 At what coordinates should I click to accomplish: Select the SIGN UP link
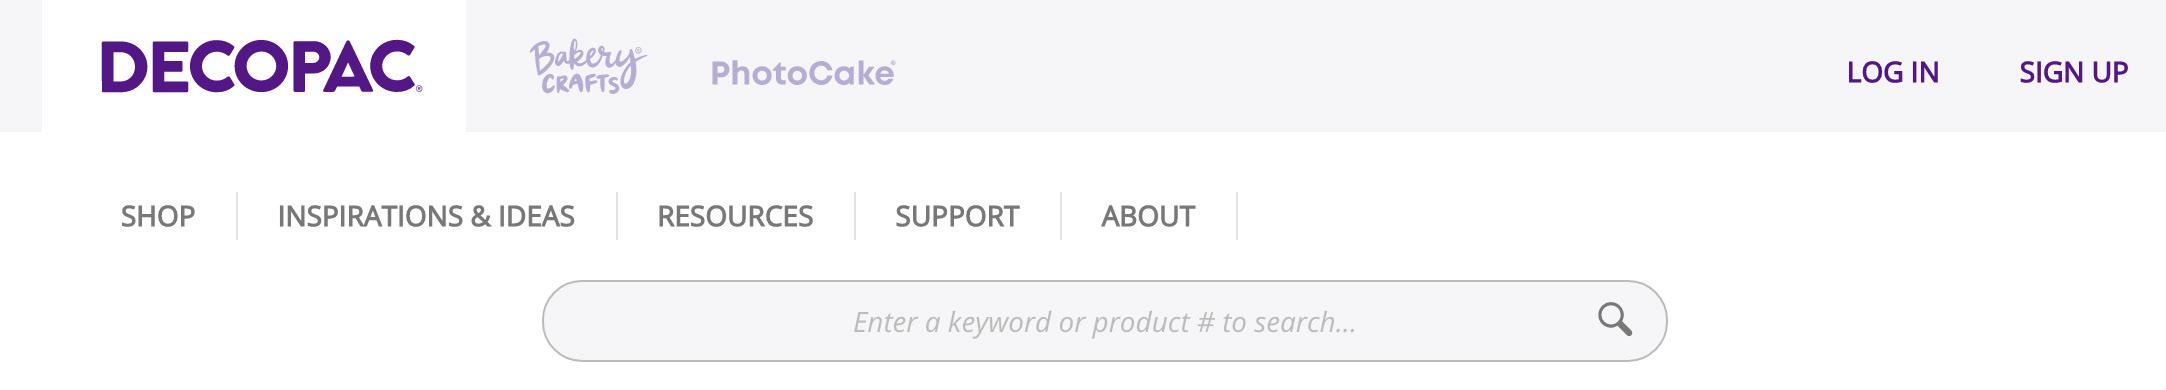pos(2073,72)
